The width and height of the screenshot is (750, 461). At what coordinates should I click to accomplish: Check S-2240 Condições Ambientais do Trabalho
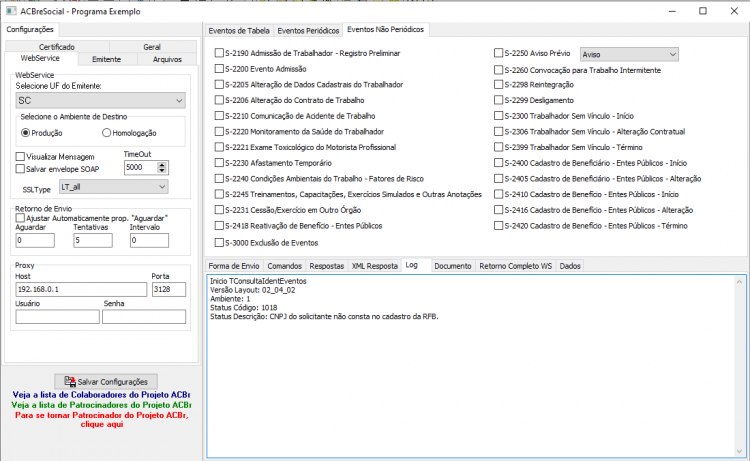click(219, 179)
